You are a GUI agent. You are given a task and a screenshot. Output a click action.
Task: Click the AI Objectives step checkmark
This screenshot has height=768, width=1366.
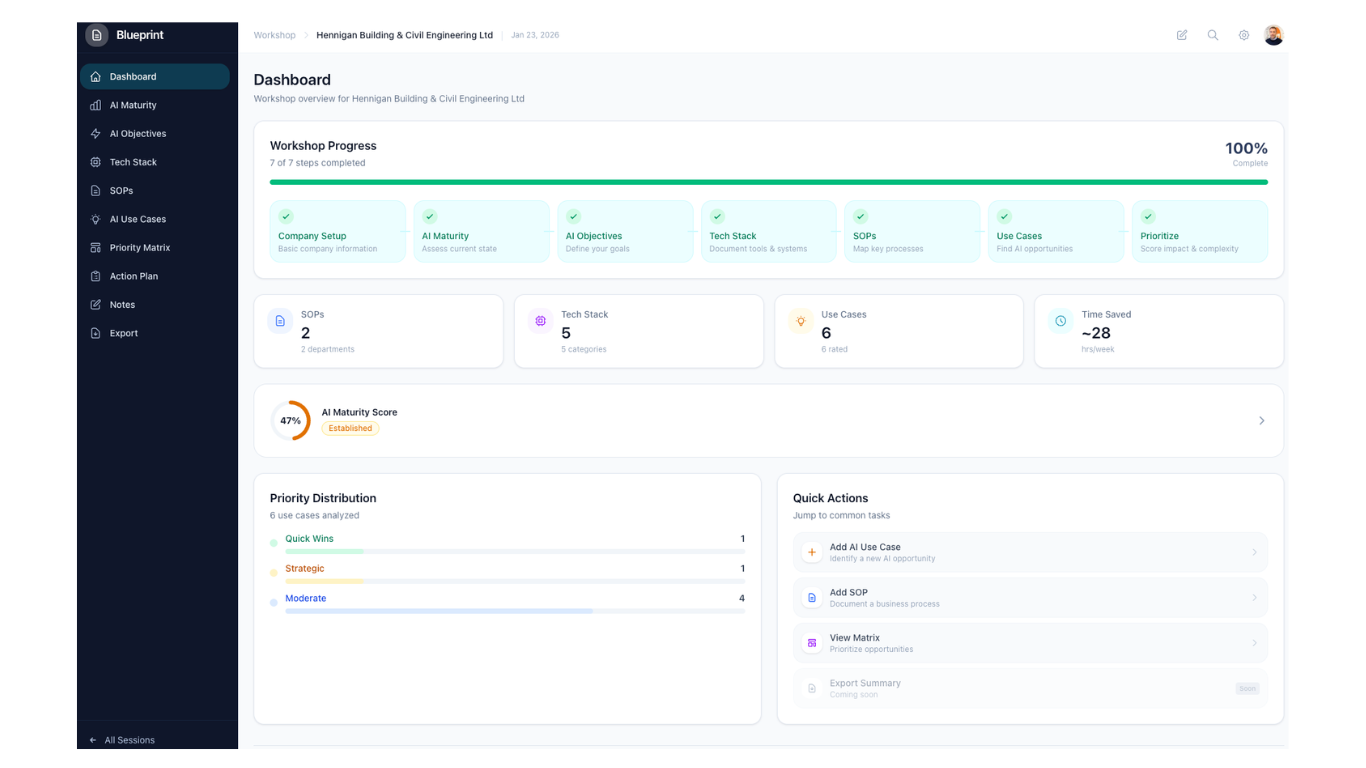click(574, 216)
